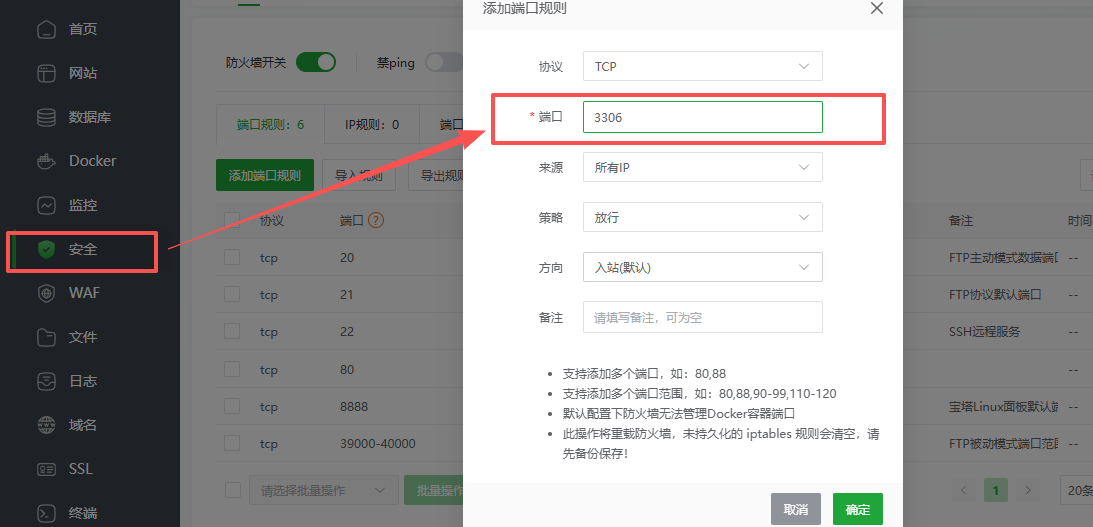Viewport: 1093px width, 527px height.
Task: Expand the 协议 TCP protocol dropdown
Action: click(702, 66)
